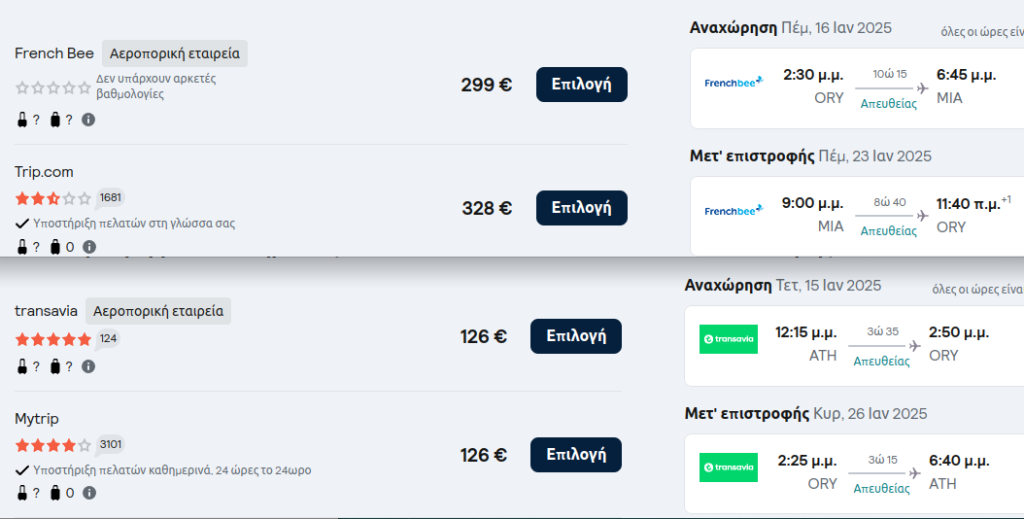Select the 328 € Trip.com offer

pos(581,208)
